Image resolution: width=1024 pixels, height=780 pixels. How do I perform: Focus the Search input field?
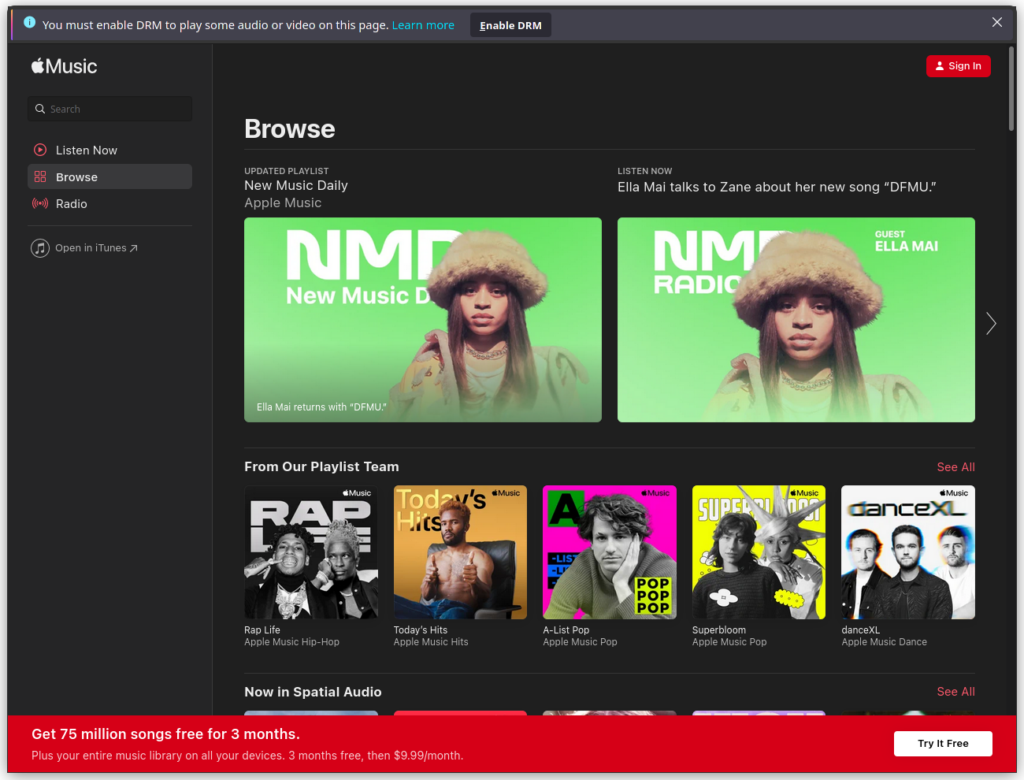110,108
